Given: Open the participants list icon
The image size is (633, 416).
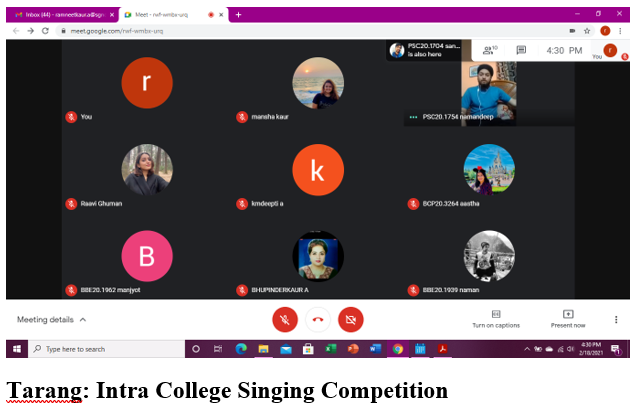Looking at the screenshot, I should pos(490,50).
